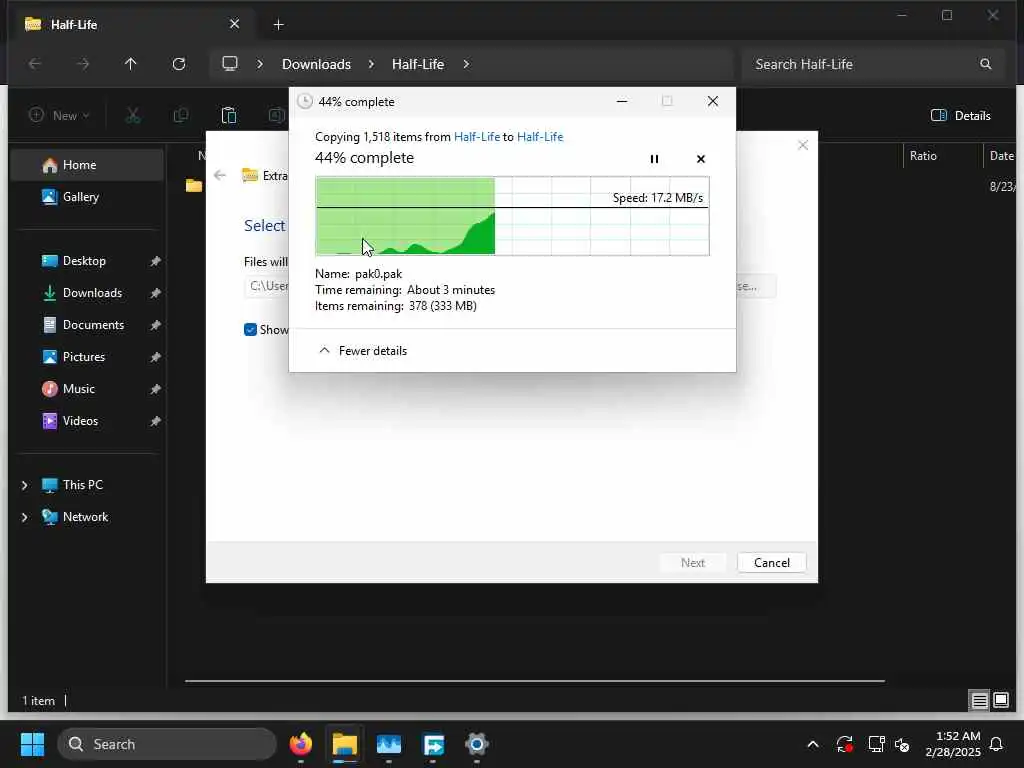The height and width of the screenshot is (768, 1024).
Task: Click the pin icon next to Music
Action: [x=155, y=389]
